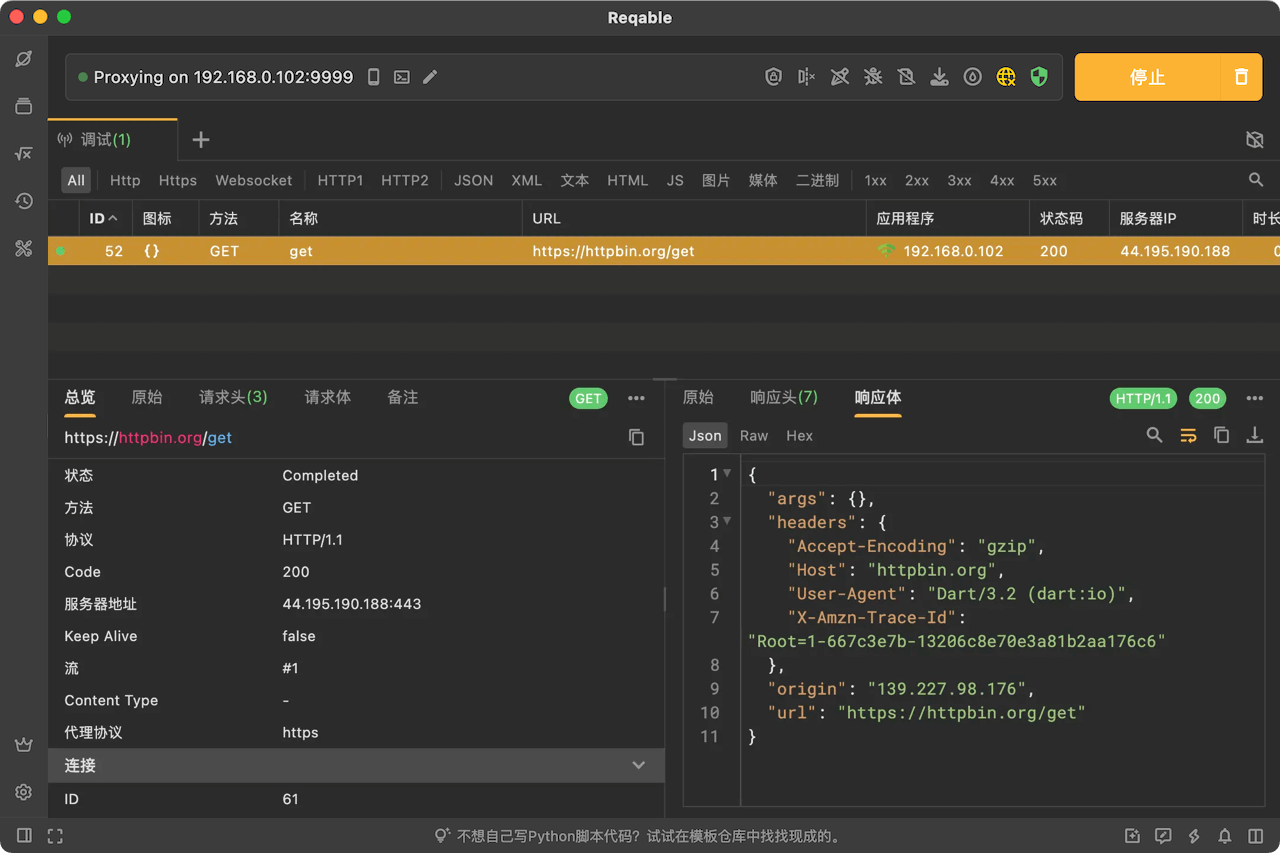Click the pencil edit icon beside proxy address
The width and height of the screenshot is (1280, 853).
pyautogui.click(x=430, y=77)
